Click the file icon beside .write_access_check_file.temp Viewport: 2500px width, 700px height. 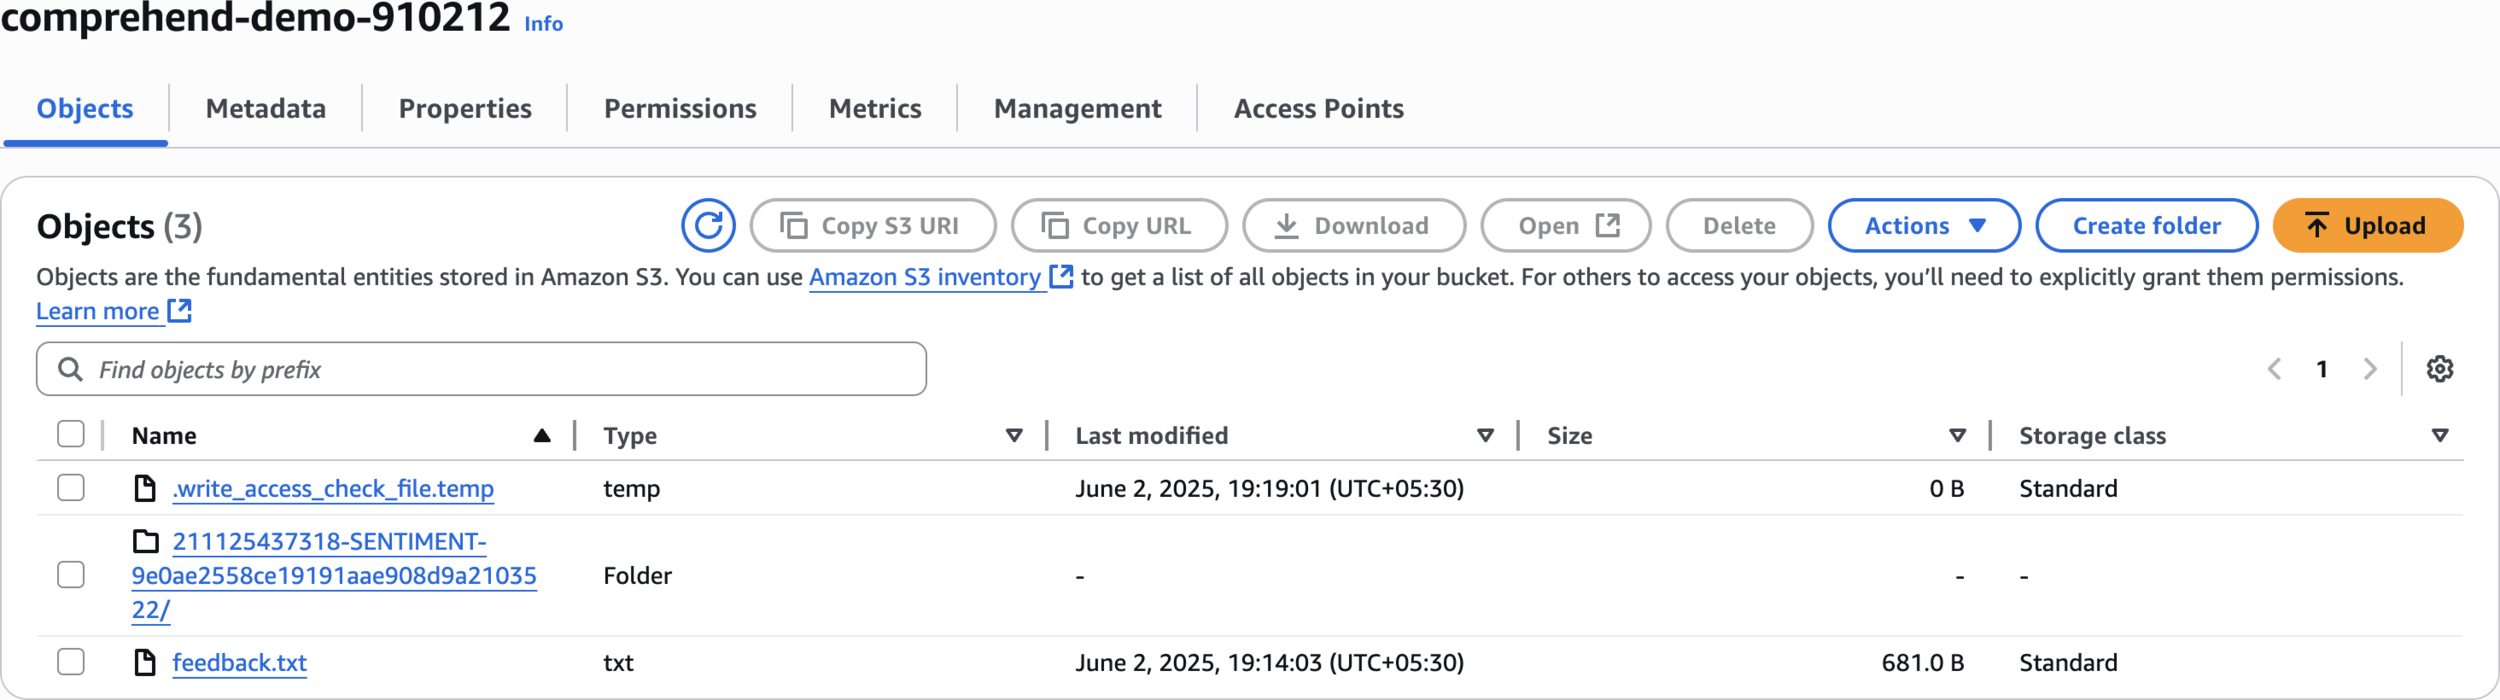(x=145, y=488)
